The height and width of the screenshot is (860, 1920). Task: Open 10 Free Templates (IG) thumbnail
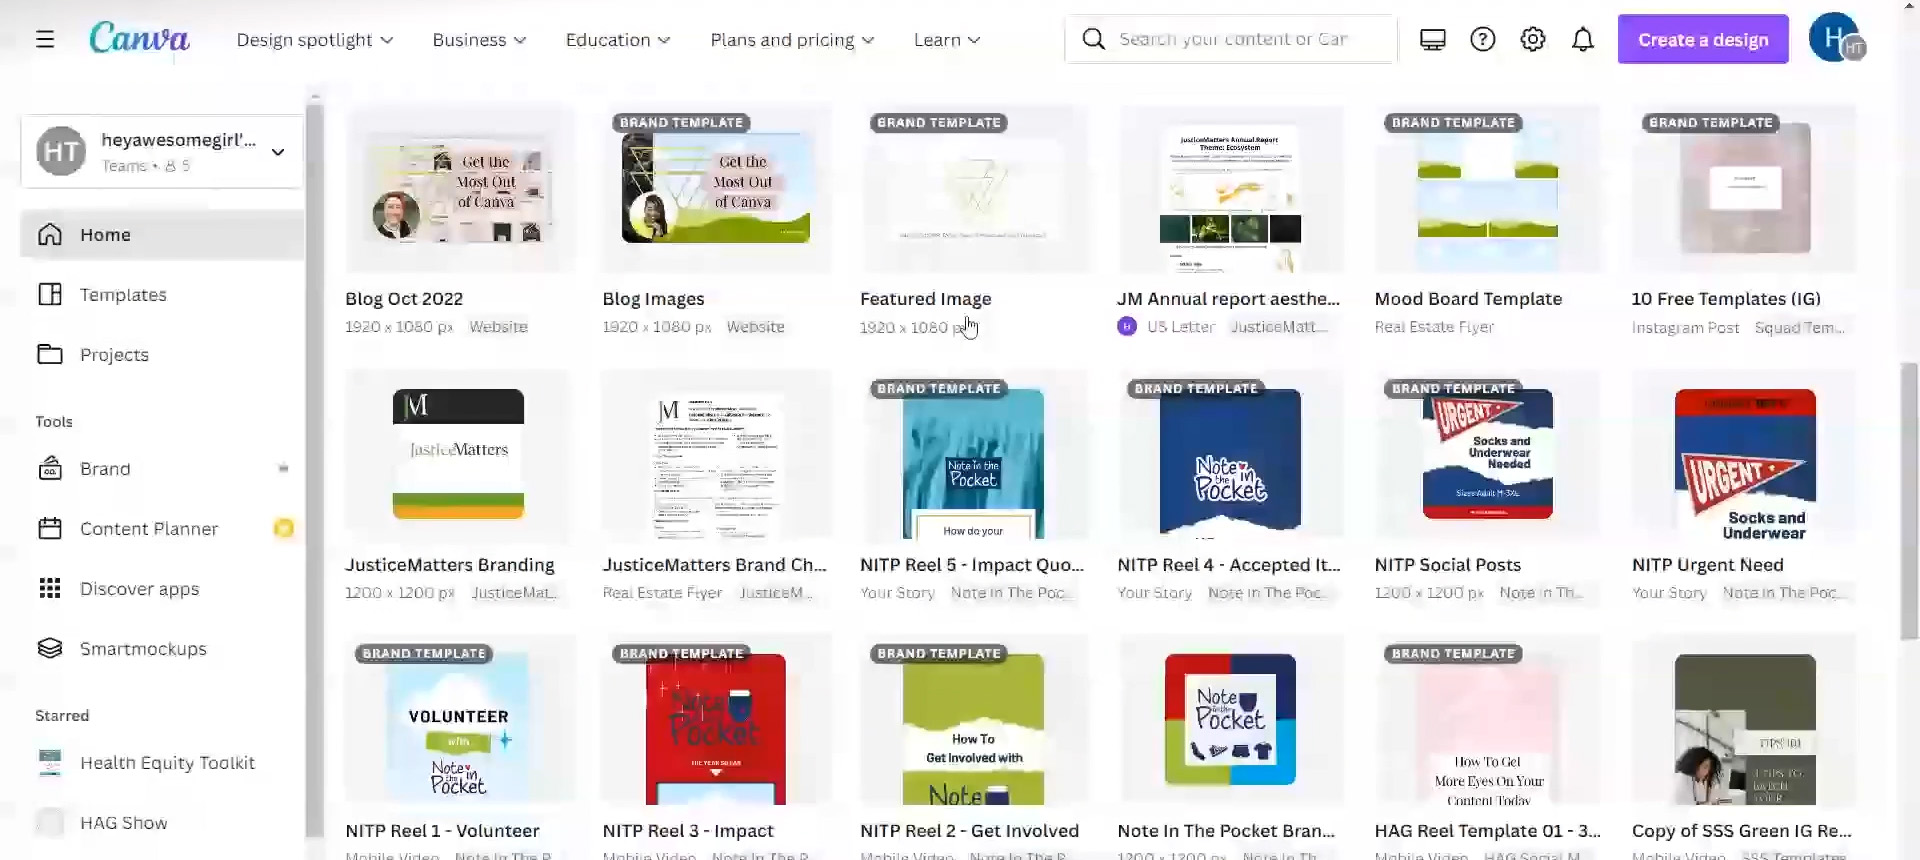point(1745,189)
